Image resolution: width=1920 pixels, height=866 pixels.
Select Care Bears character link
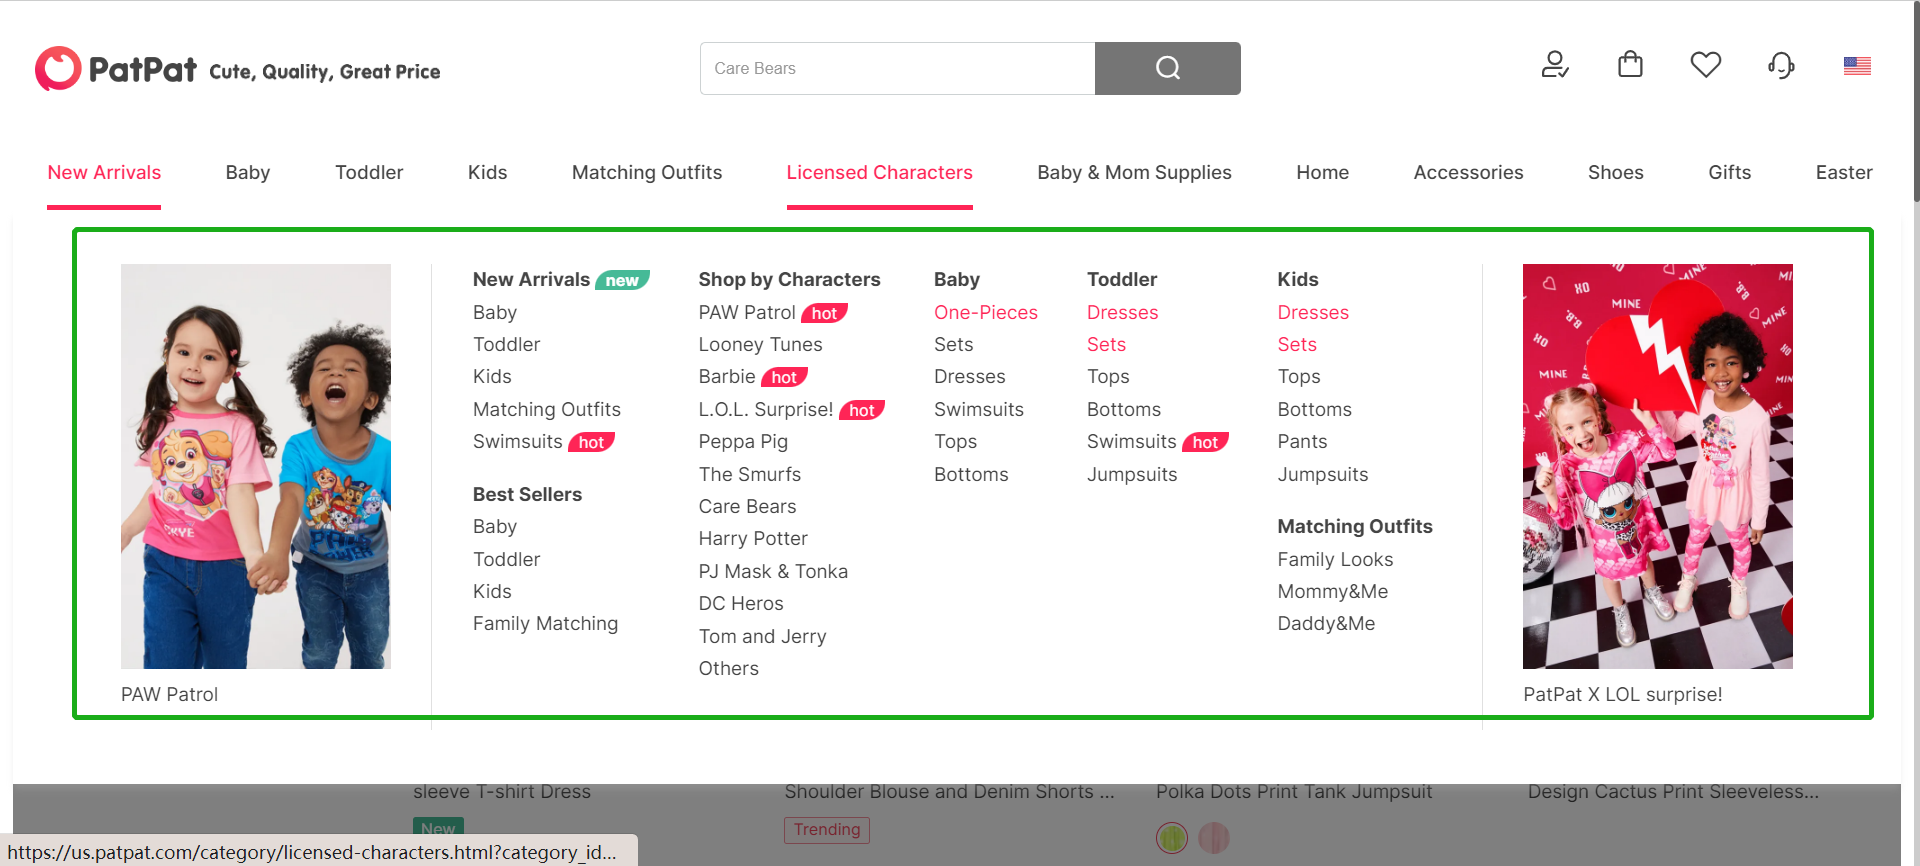pyautogui.click(x=747, y=506)
